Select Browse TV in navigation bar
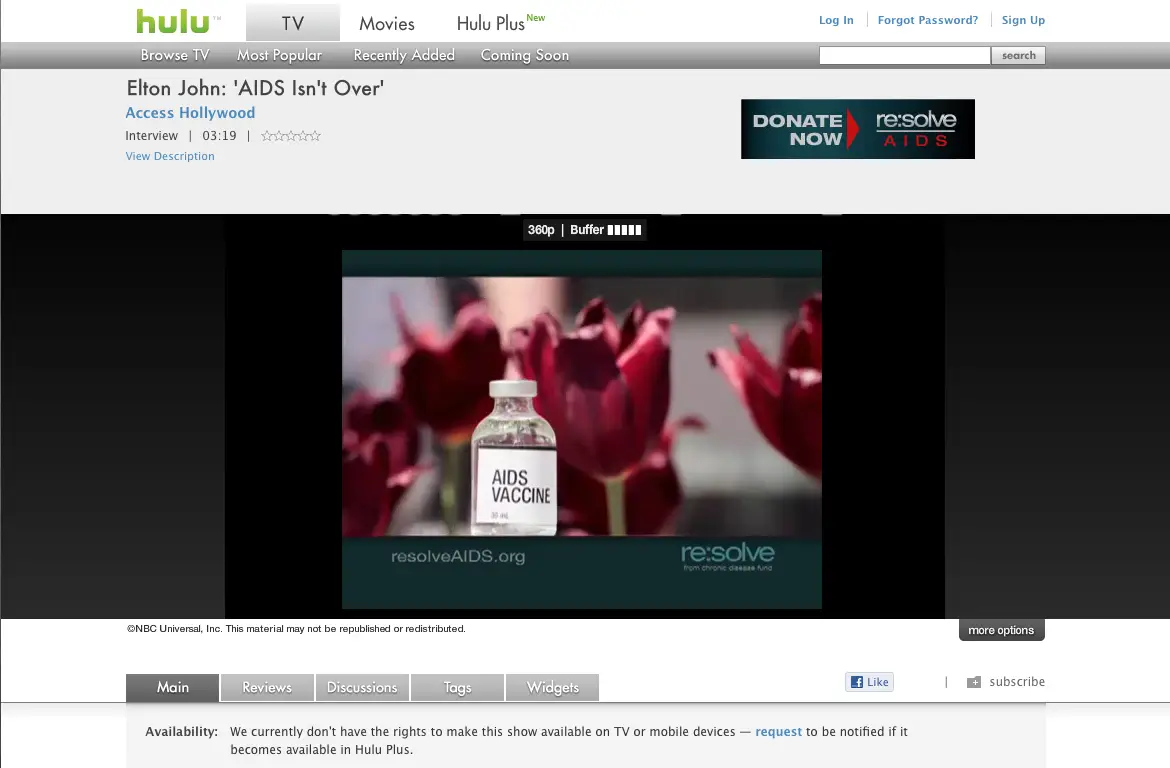This screenshot has height=768, width=1170. (x=175, y=55)
